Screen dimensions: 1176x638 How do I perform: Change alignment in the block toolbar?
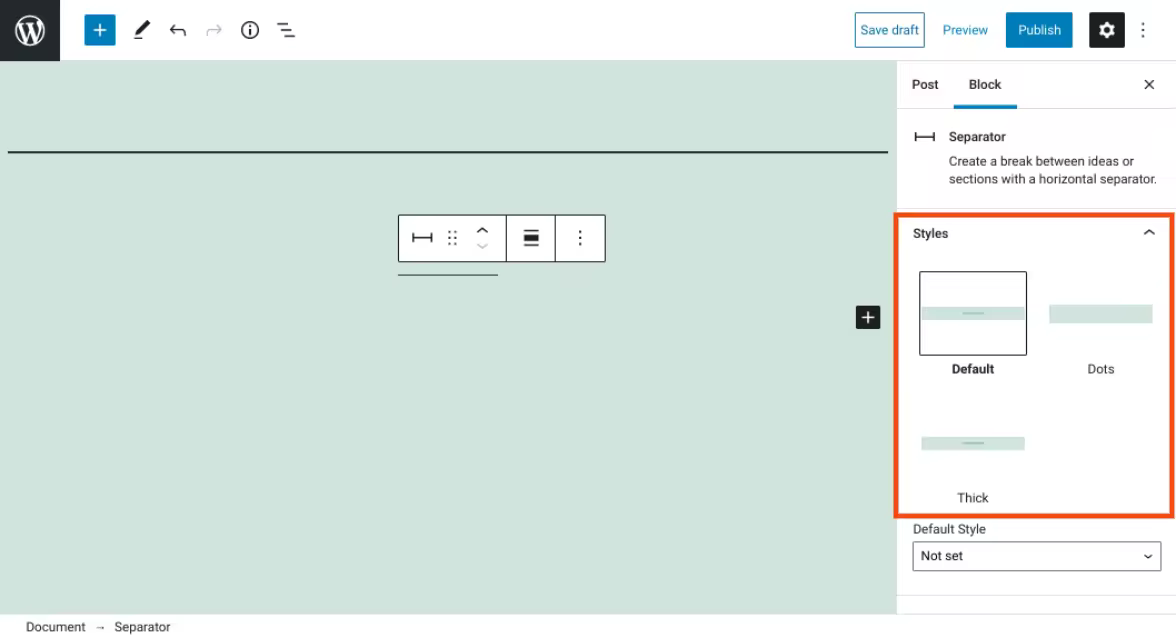[531, 238]
